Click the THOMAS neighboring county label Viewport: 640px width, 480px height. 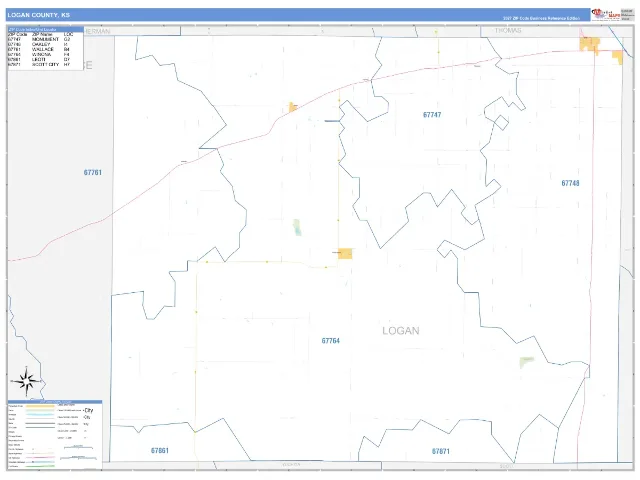[x=508, y=31]
